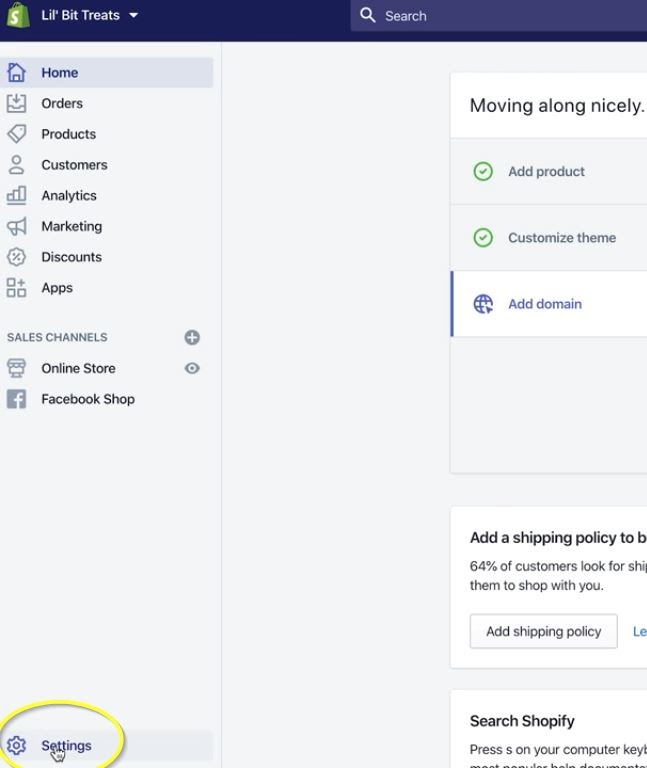Click the magnifying glass search icon

coord(368,15)
